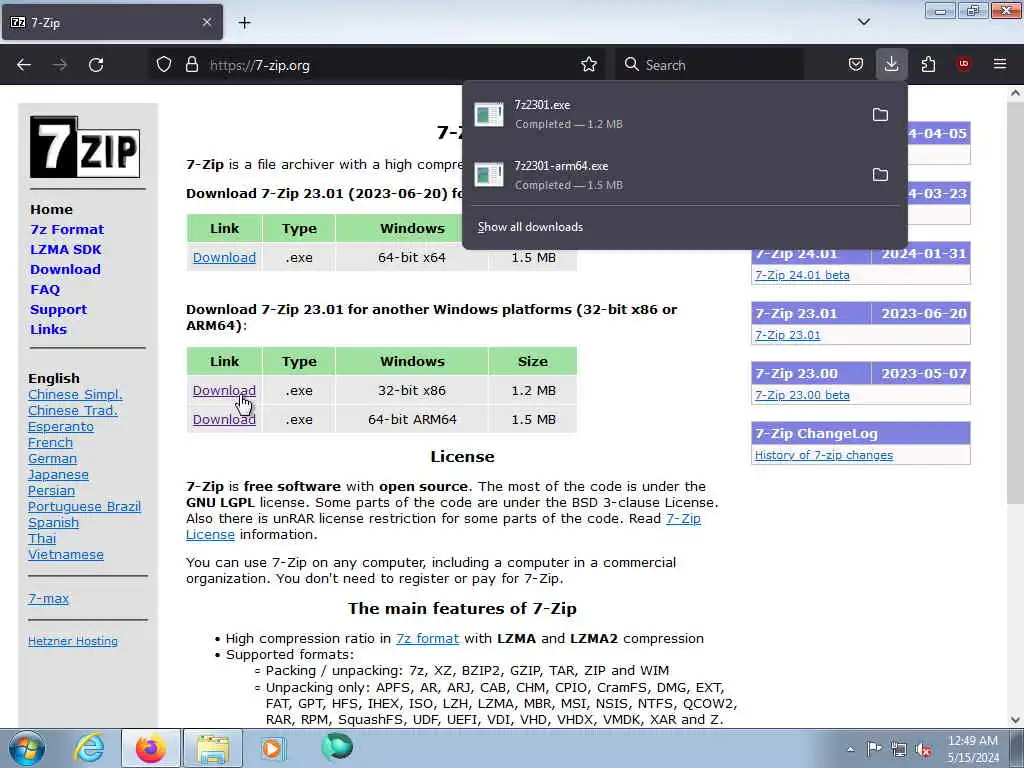Go back using the browser back arrow
The width and height of the screenshot is (1024, 768).
coord(24,65)
